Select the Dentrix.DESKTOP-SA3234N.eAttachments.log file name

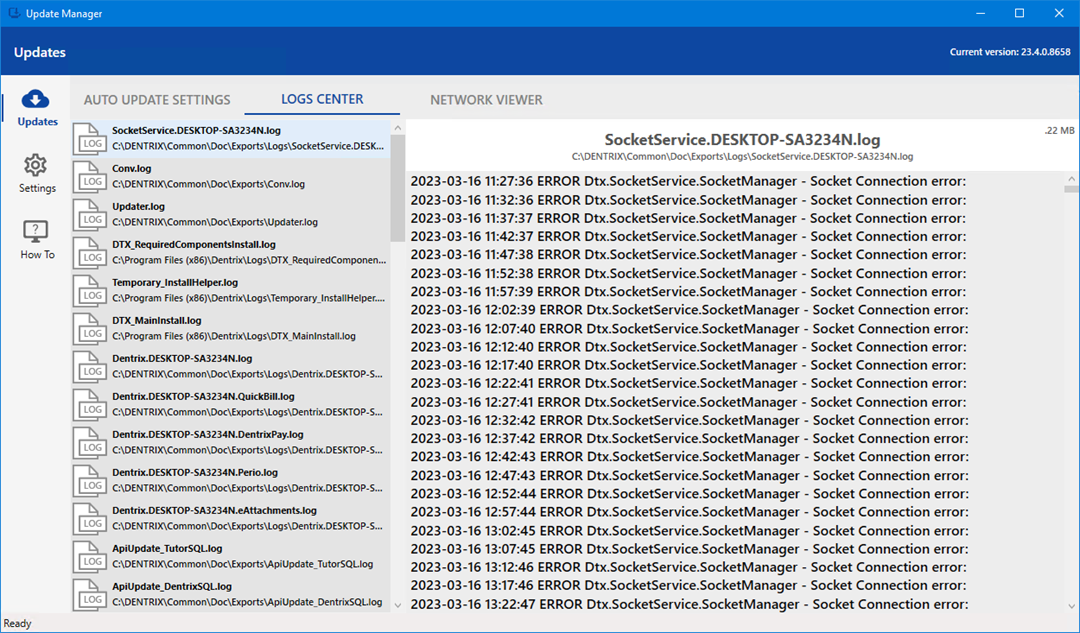(214, 510)
